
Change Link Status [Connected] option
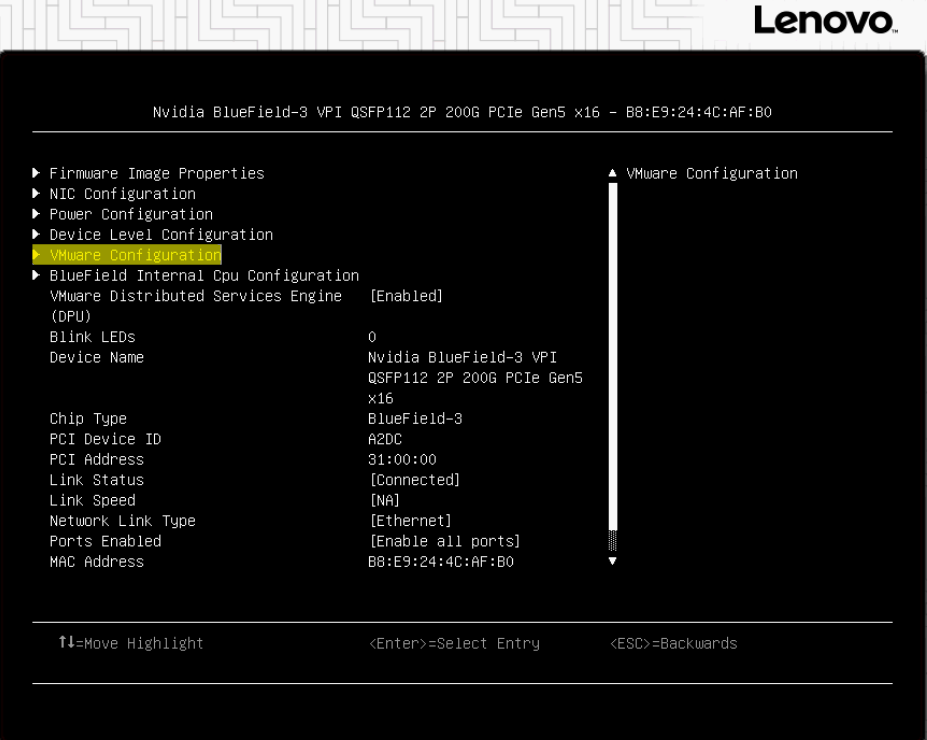(x=414, y=480)
